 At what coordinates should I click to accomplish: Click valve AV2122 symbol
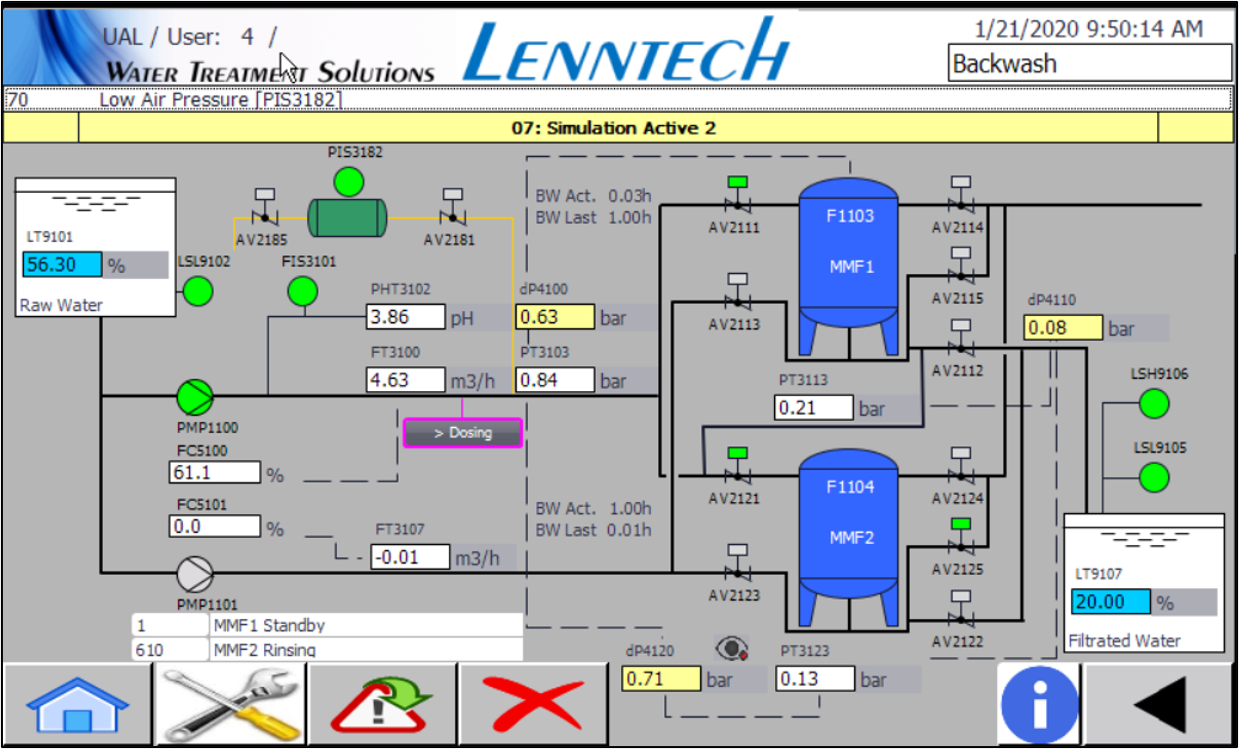click(x=960, y=611)
